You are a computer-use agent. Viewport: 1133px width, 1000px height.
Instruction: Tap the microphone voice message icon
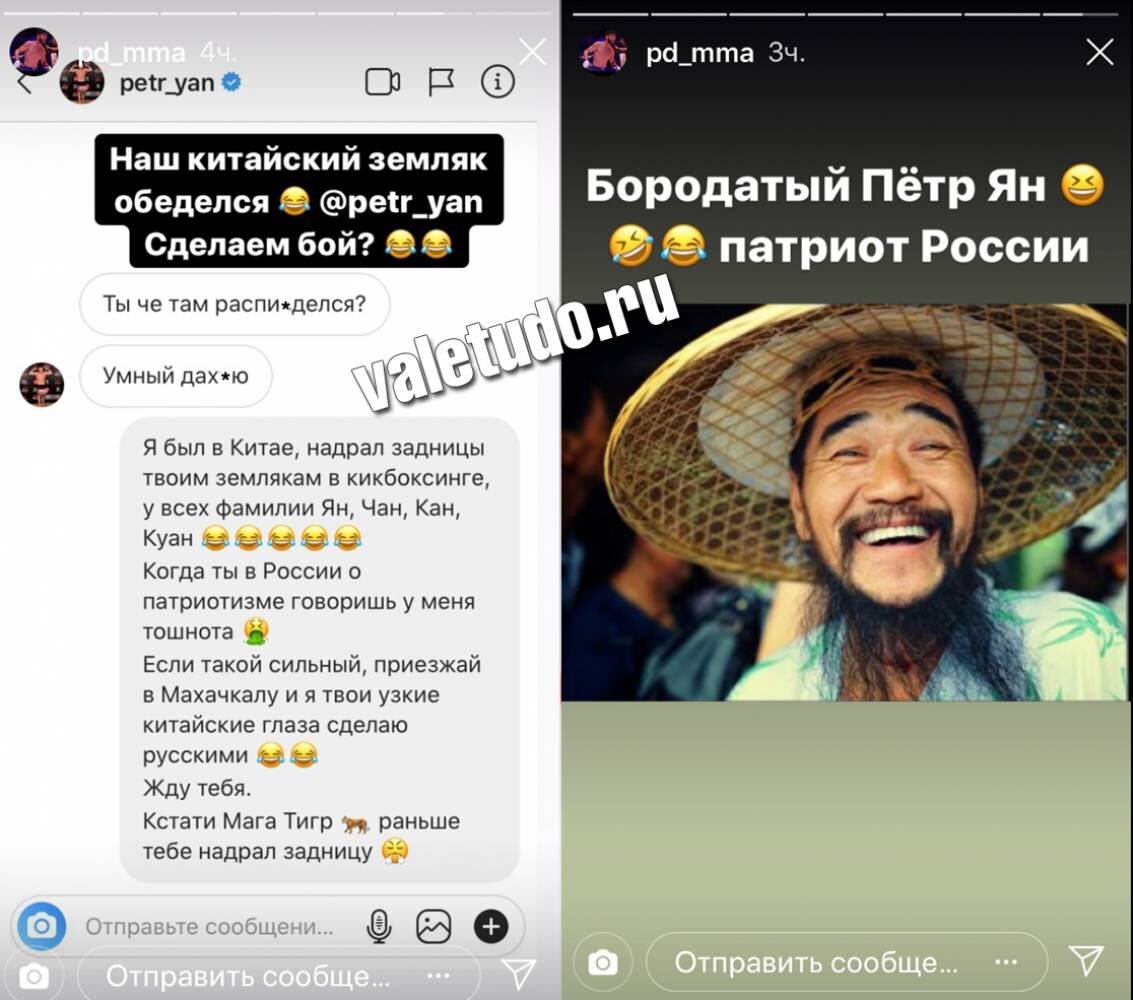coord(379,926)
